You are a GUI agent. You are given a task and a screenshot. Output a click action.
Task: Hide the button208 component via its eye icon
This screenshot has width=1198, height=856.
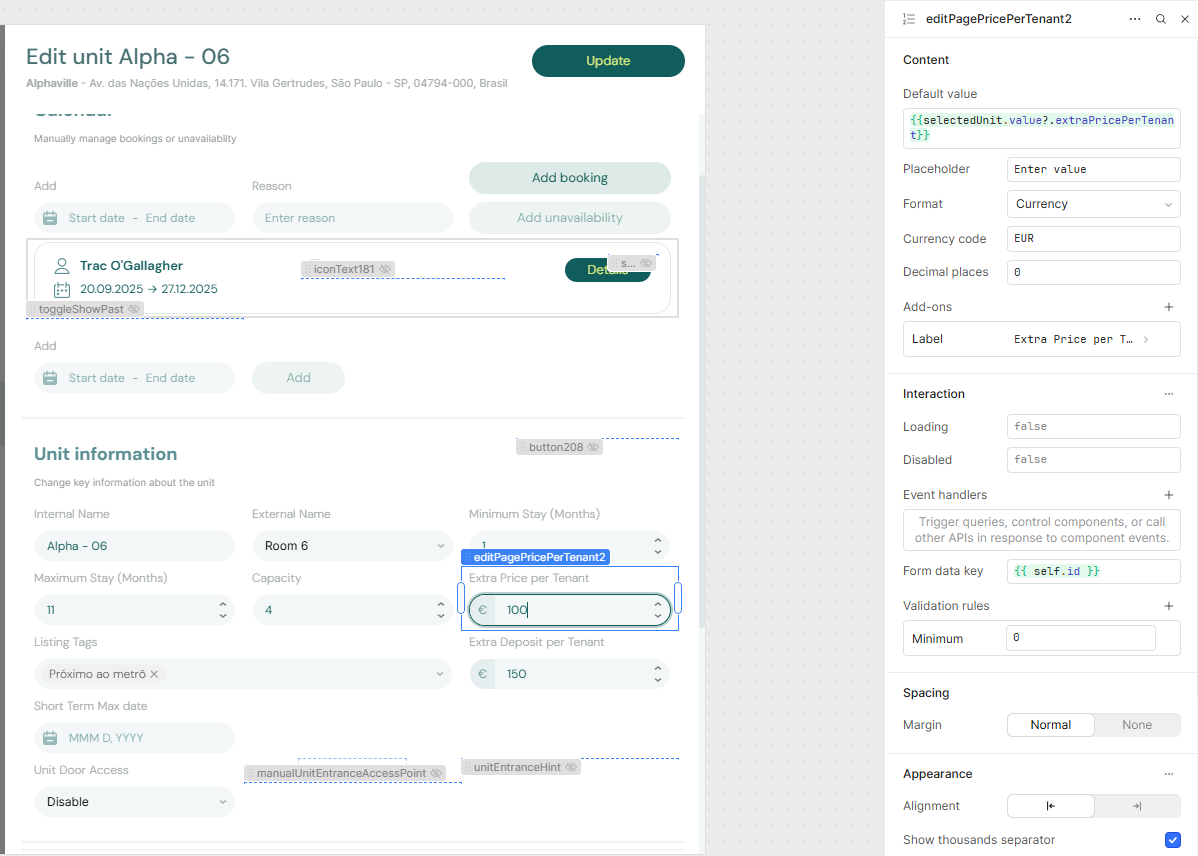pos(592,446)
